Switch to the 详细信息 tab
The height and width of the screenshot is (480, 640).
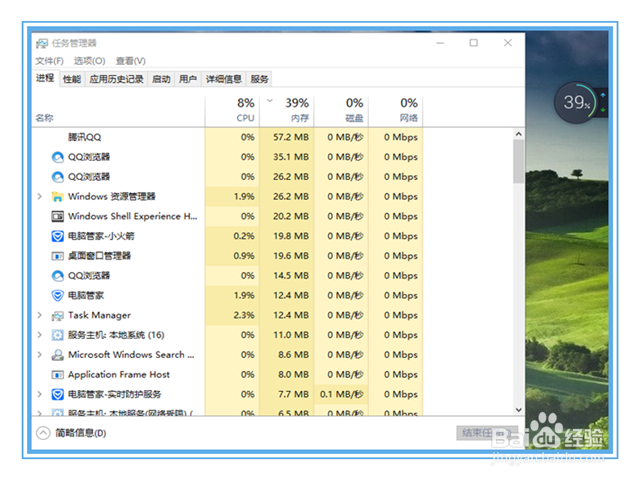[224, 79]
